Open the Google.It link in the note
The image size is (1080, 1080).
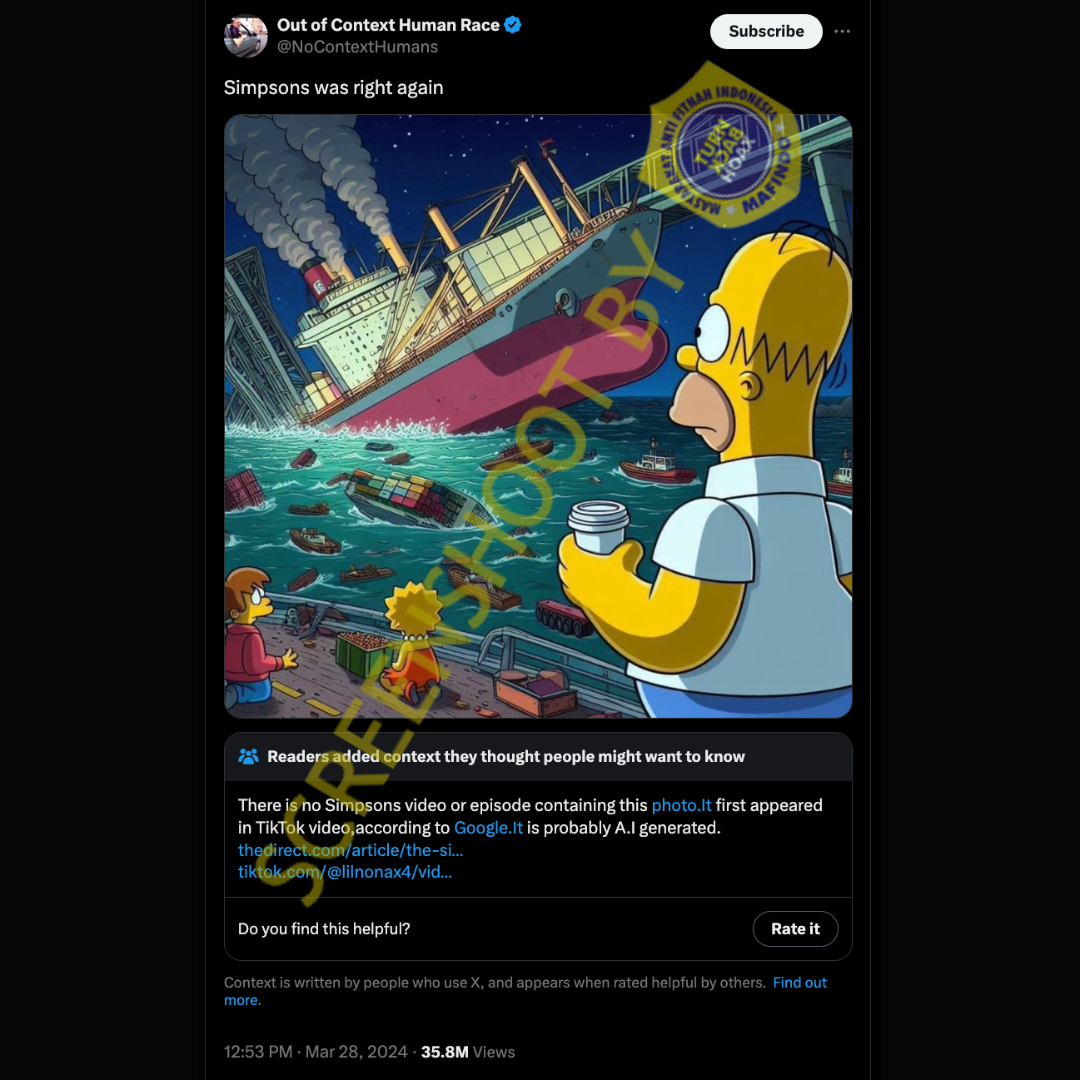click(488, 827)
